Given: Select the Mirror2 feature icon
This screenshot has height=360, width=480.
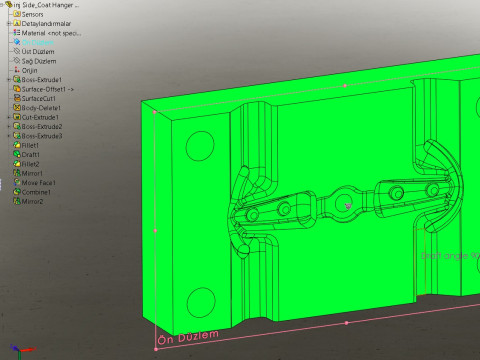Looking at the screenshot, I should 17,201.
